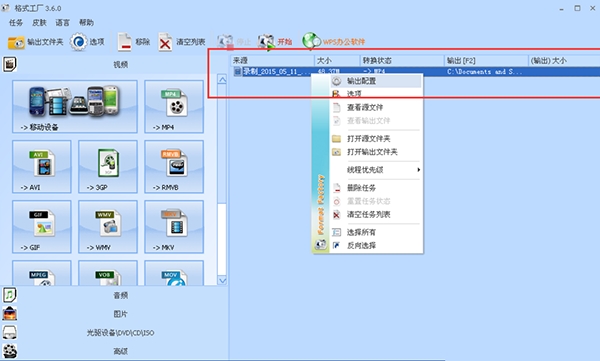The height and width of the screenshot is (361, 600).
Task: Click 清空列表 red X icon
Action: point(165,42)
